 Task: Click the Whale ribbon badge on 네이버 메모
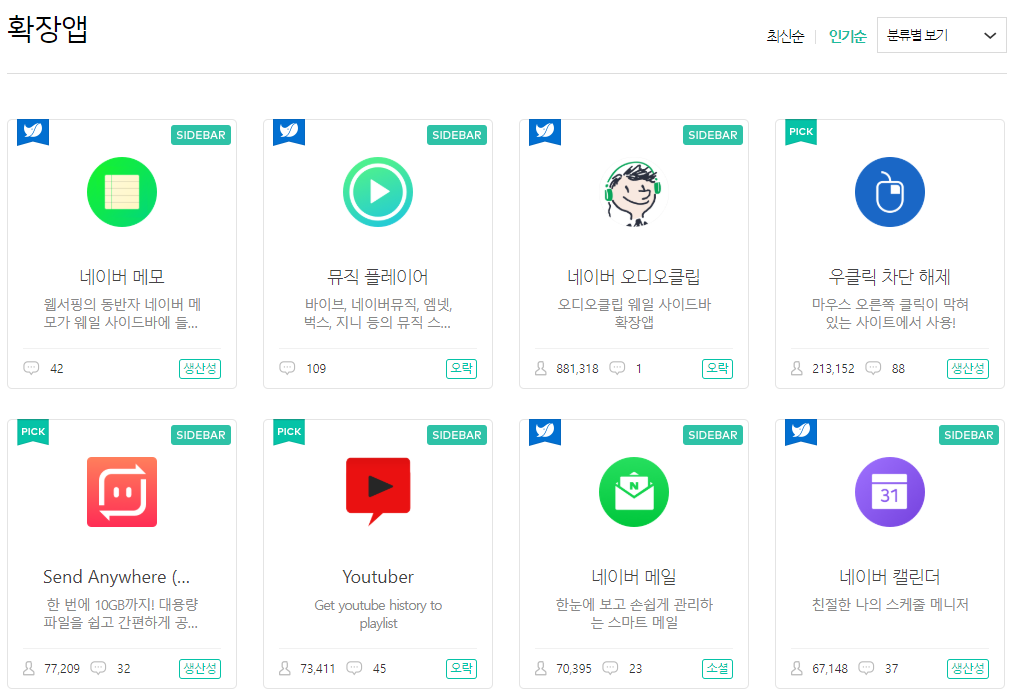tap(33, 132)
